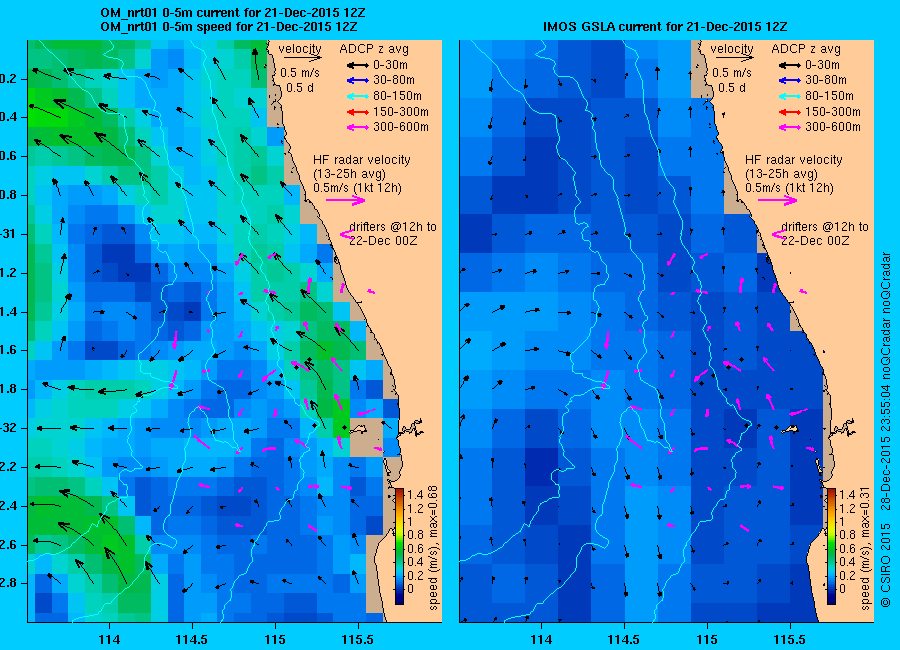Click the black 0-30m arrow in left legend
Image resolution: width=900 pixels, height=650 pixels.
tap(358, 65)
